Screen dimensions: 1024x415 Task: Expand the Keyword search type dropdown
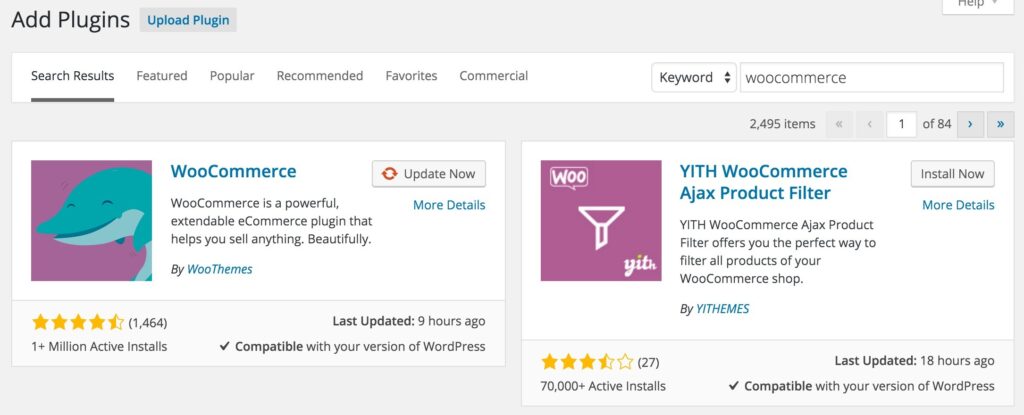pyautogui.click(x=694, y=78)
